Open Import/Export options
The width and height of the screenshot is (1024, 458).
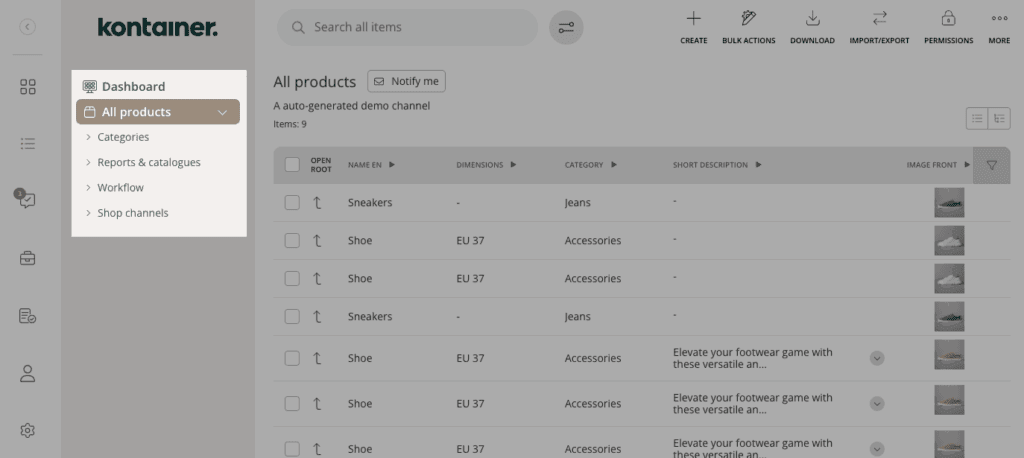[879, 19]
